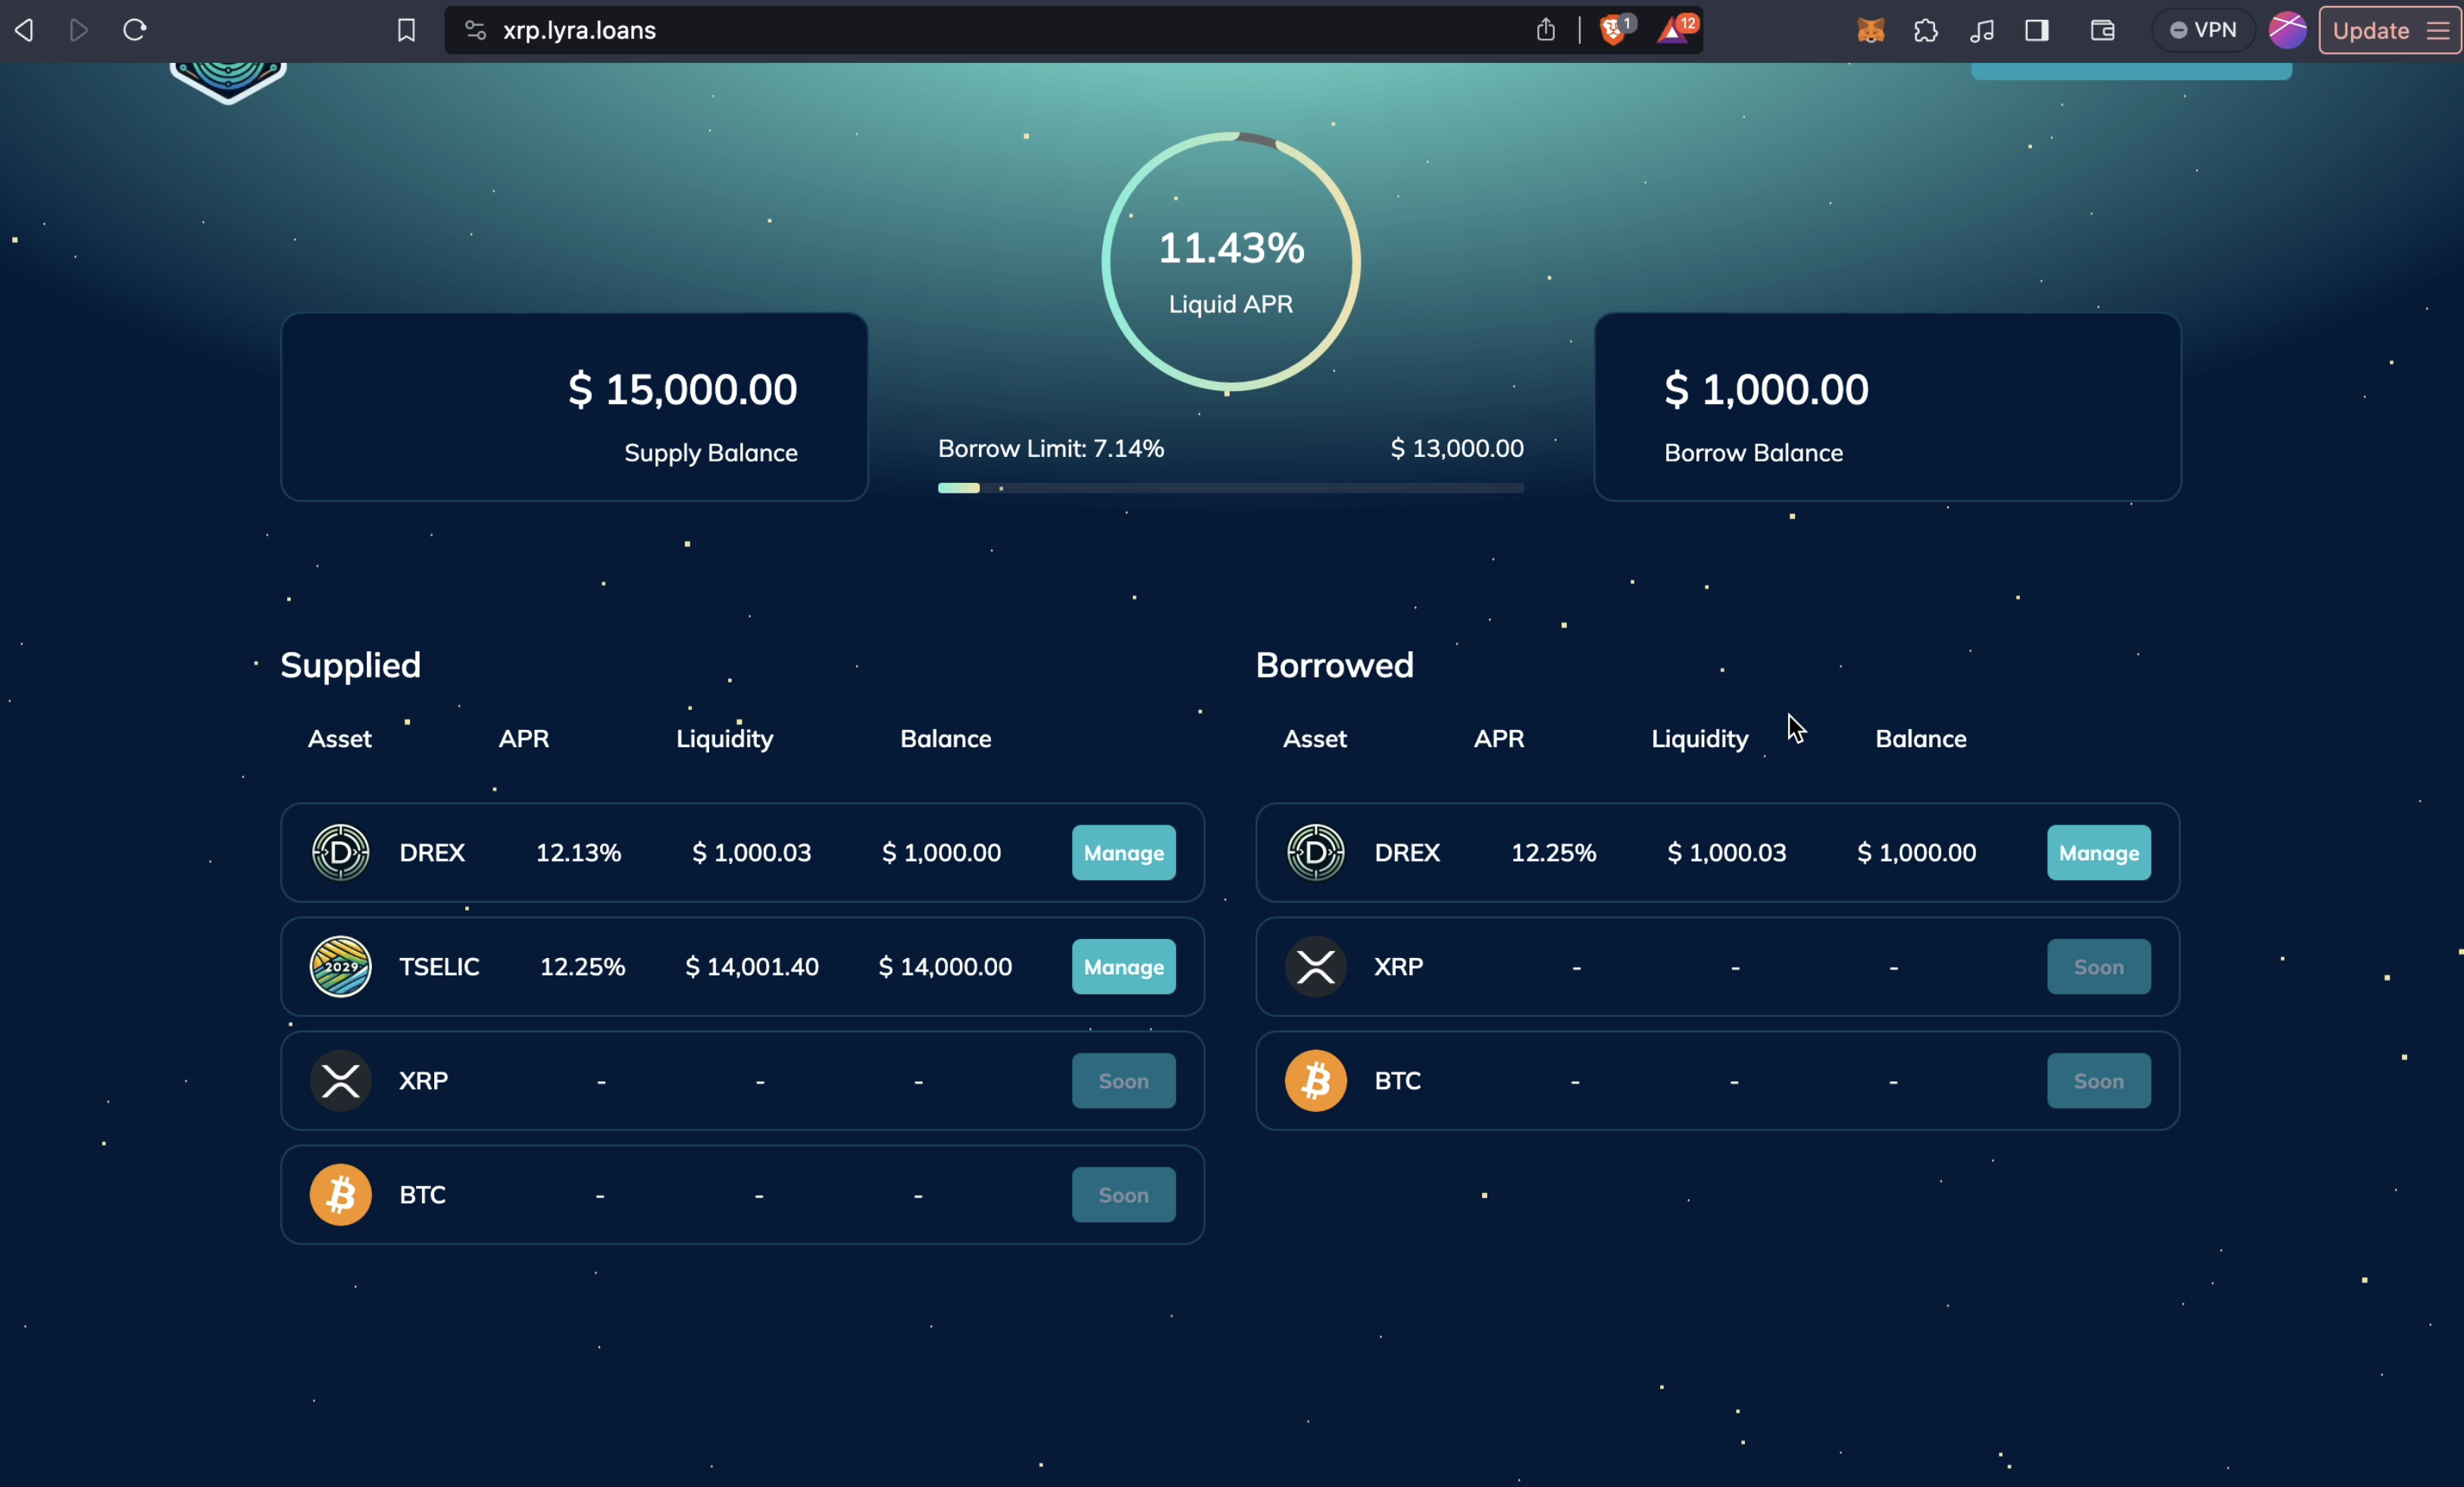Click Soon on borrowed BTC row

[2097, 1080]
